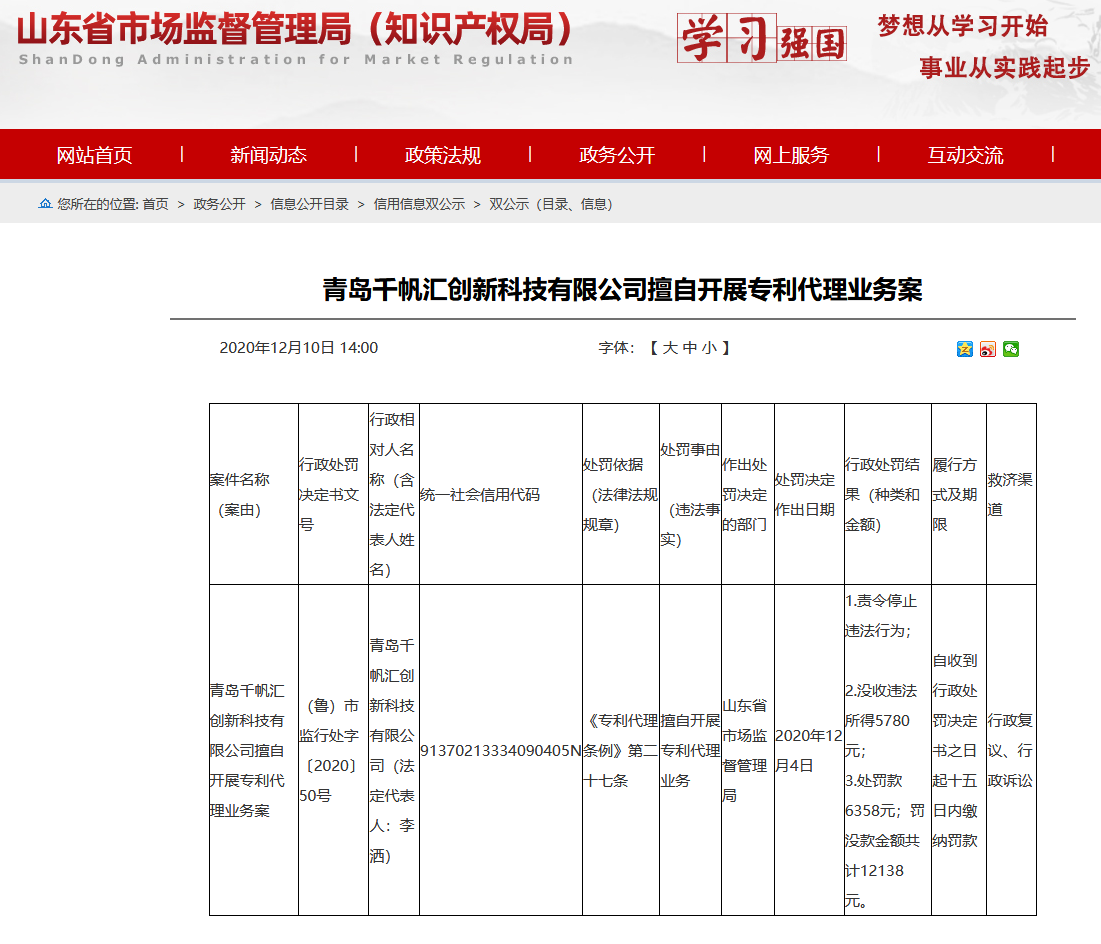
Task: Go to 政务公开 breadcrumb link
Action: pos(219,204)
